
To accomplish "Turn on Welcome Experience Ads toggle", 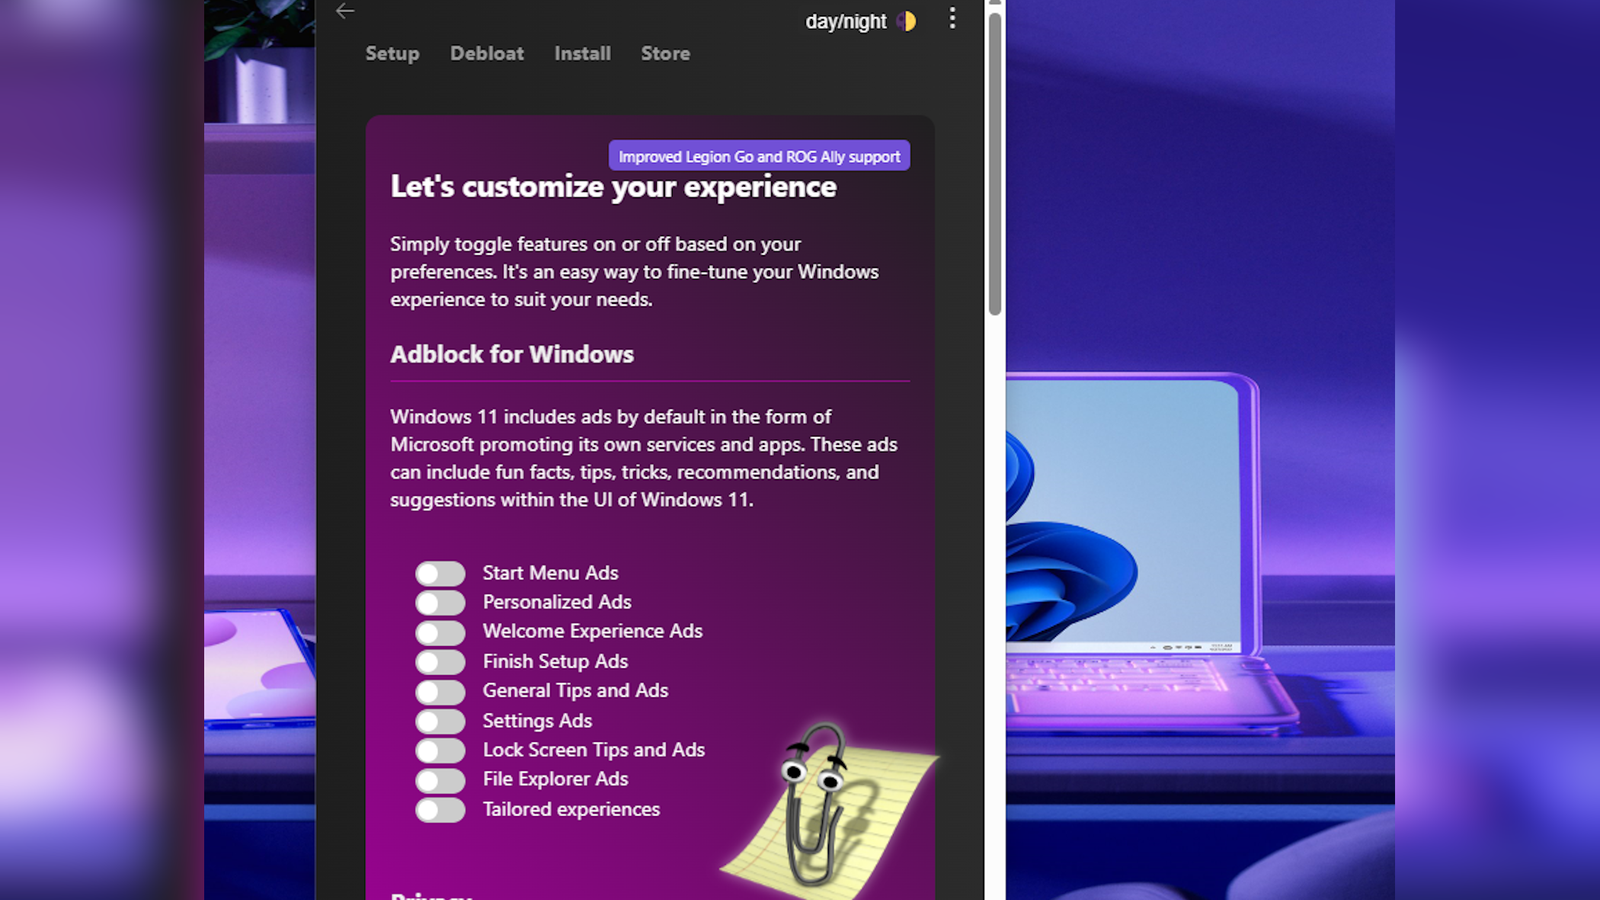I will tap(440, 633).
